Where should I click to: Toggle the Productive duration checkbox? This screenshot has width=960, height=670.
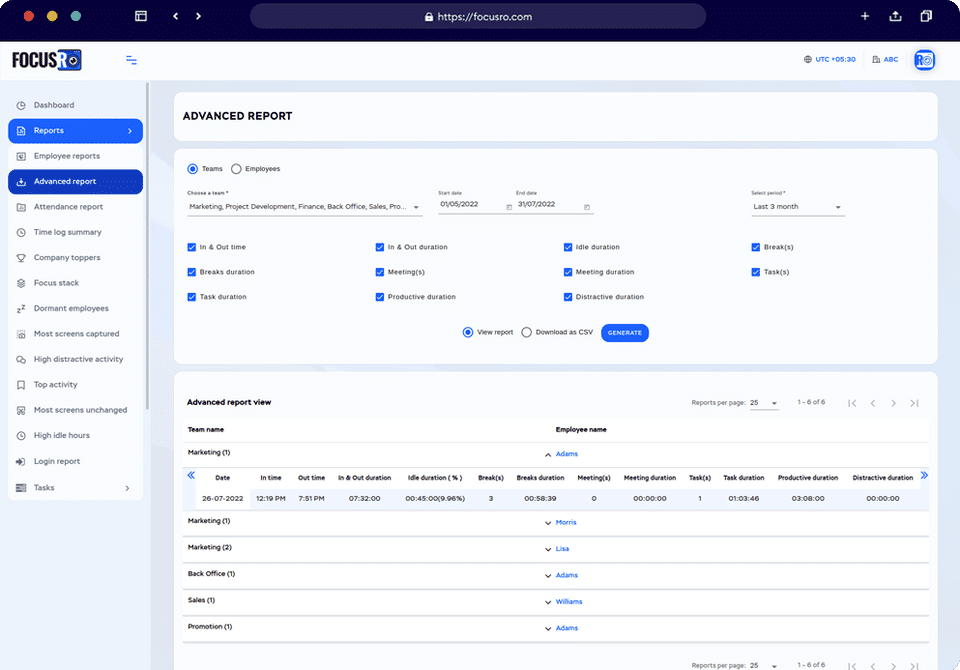pos(380,297)
